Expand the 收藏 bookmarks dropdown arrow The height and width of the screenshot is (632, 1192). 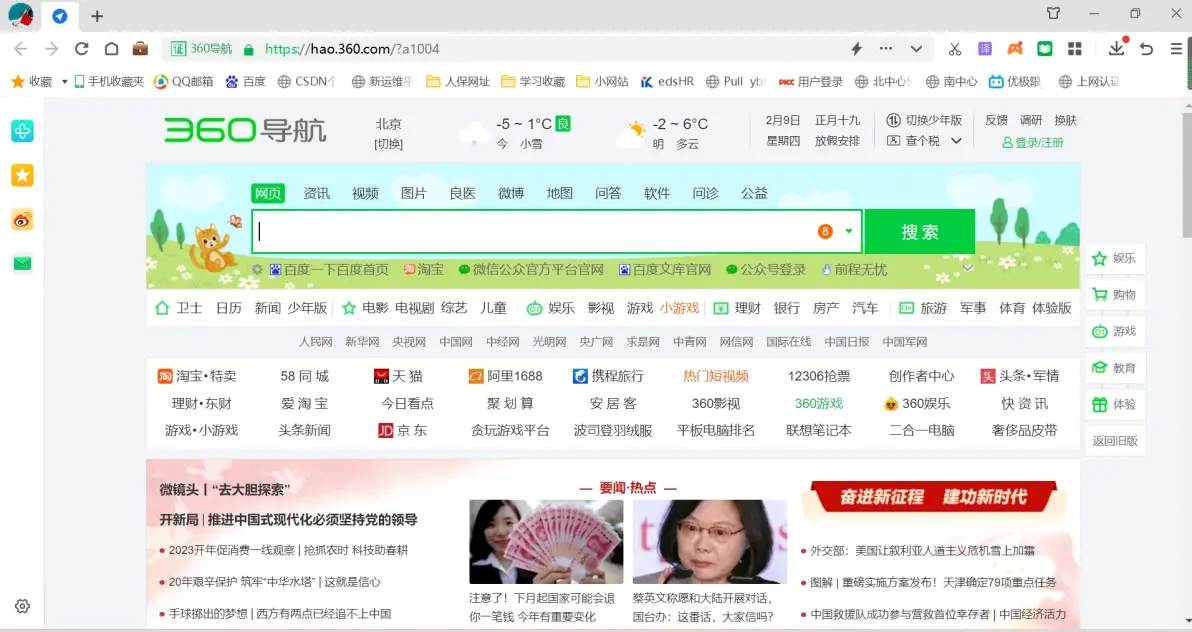click(x=65, y=81)
